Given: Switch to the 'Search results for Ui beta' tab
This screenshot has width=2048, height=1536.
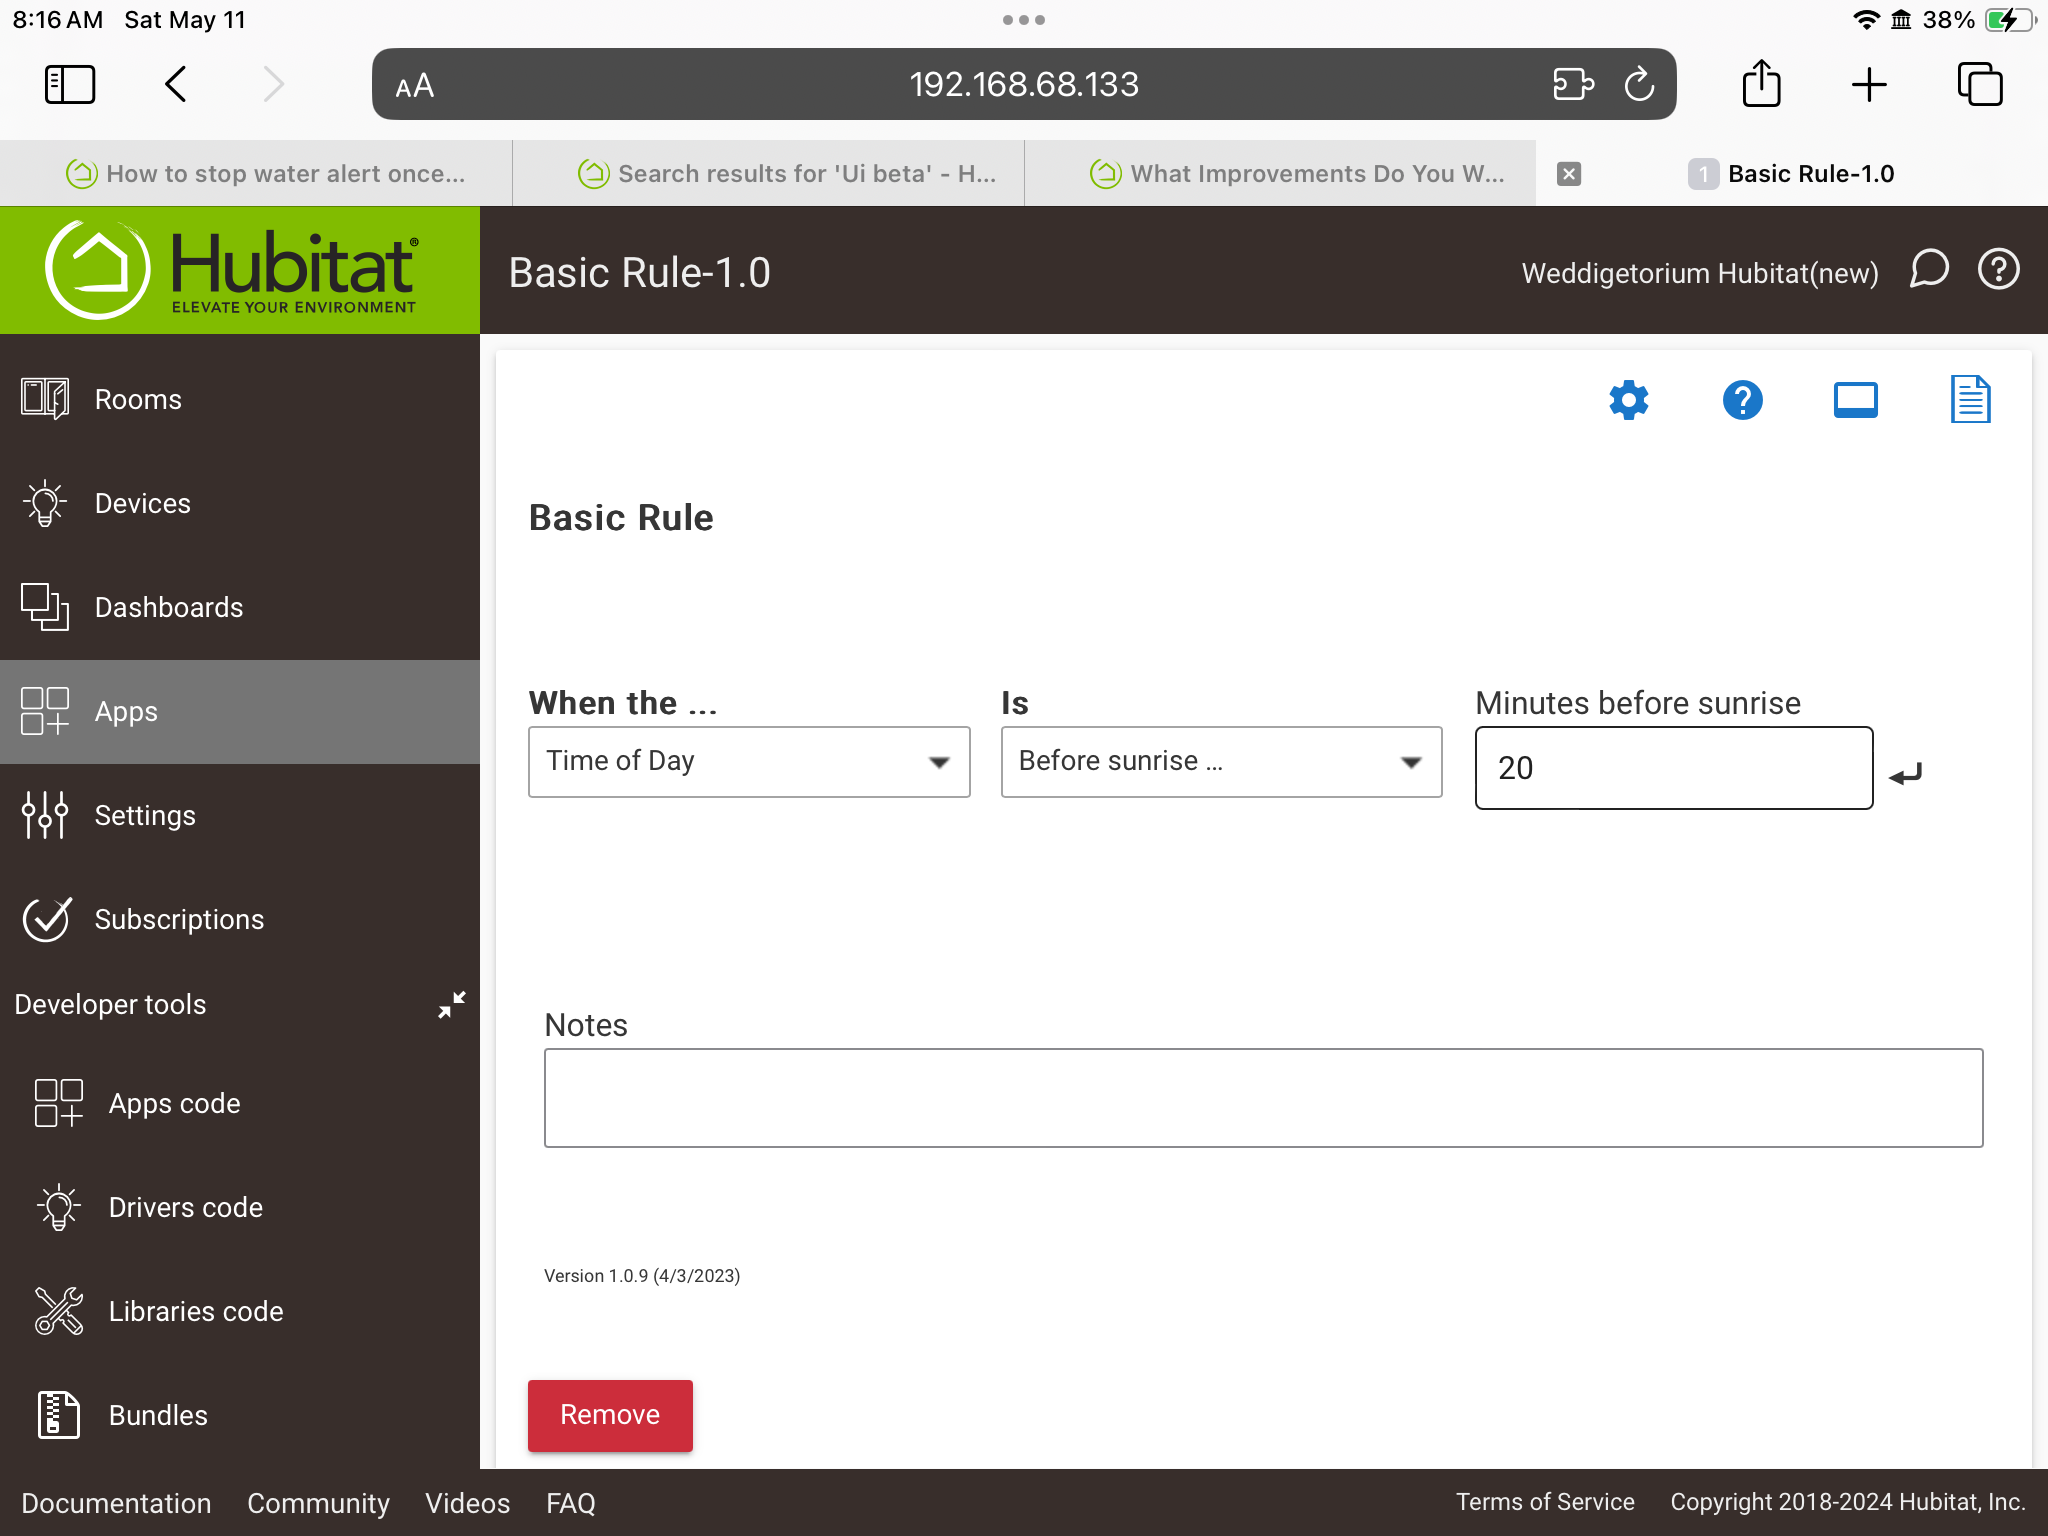Looking at the screenshot, I should 769,174.
